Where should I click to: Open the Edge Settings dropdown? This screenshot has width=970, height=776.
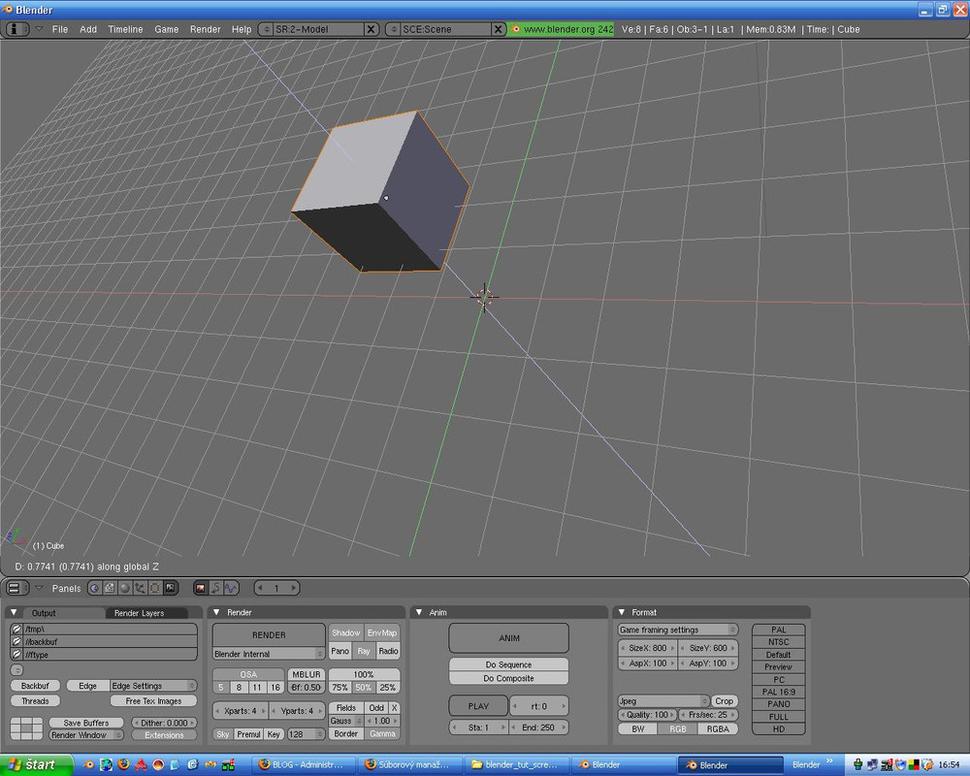pos(153,686)
